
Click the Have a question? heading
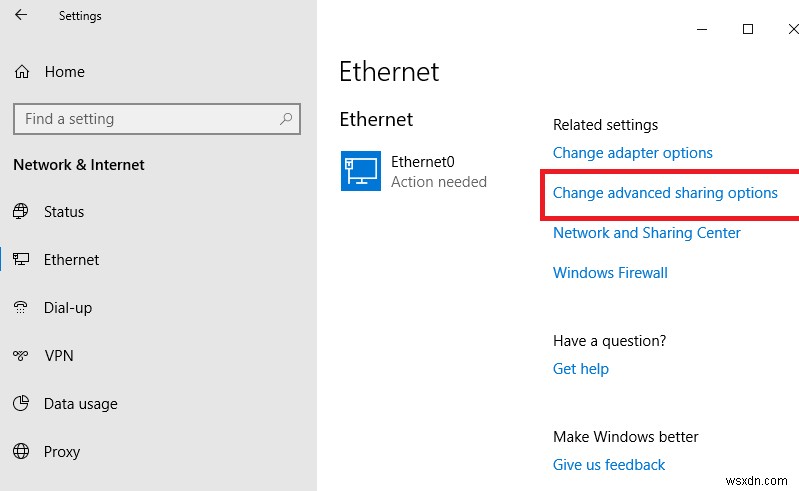pos(609,341)
